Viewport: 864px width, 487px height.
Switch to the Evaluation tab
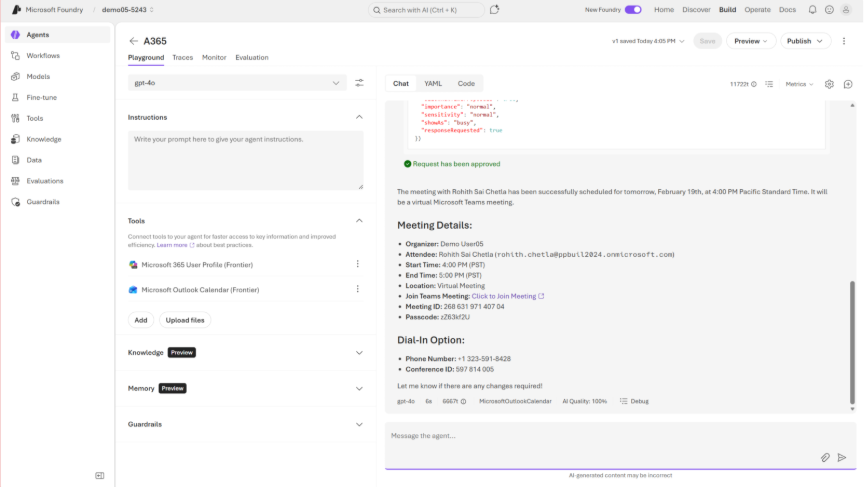[x=252, y=57]
